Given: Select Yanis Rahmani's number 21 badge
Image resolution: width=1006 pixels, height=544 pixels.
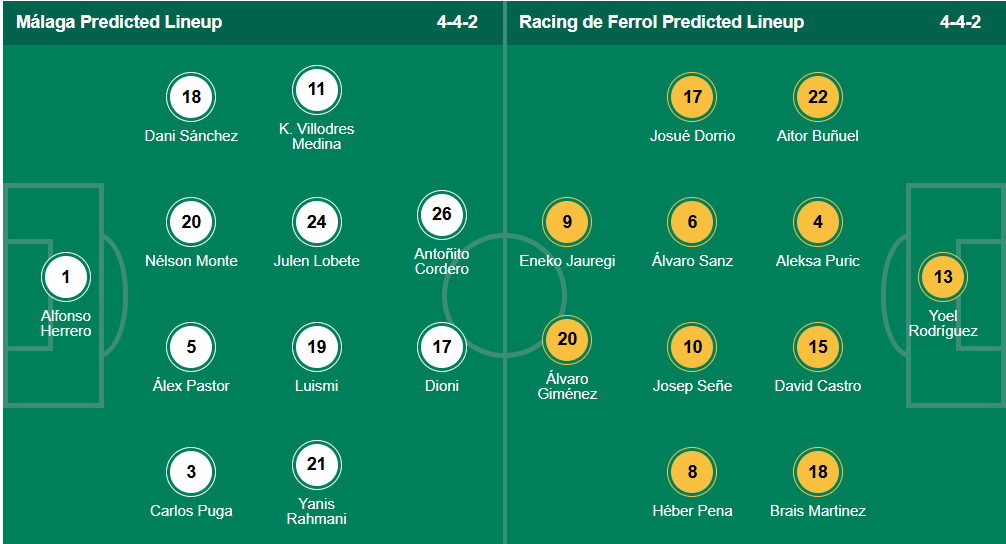Looking at the screenshot, I should 316,464.
